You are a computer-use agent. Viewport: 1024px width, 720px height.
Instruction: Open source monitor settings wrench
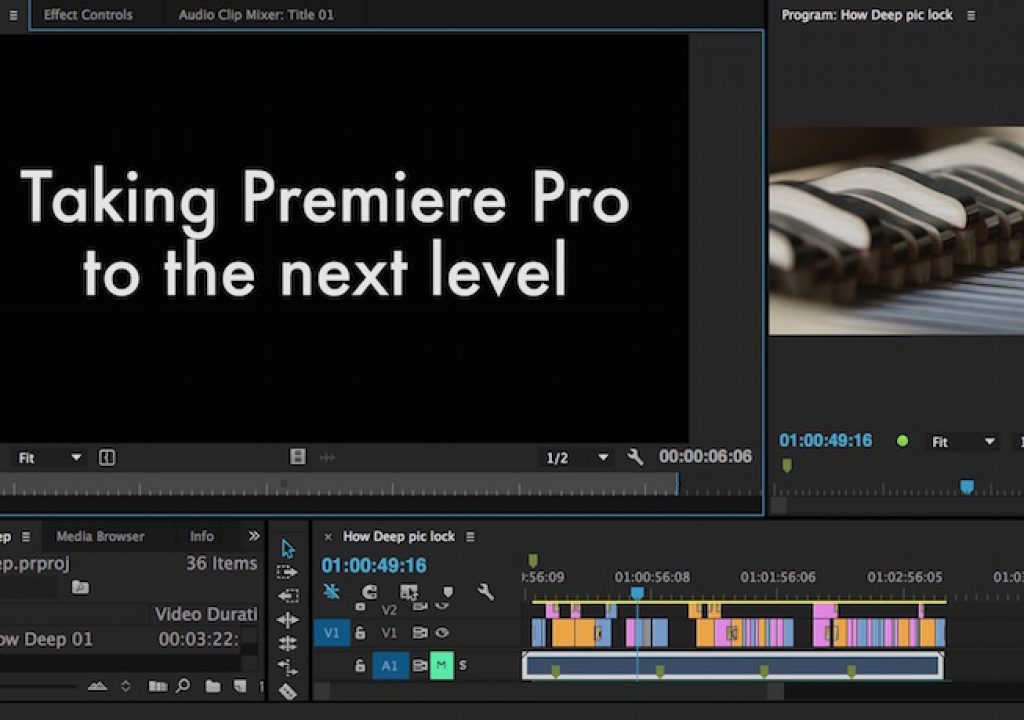635,457
